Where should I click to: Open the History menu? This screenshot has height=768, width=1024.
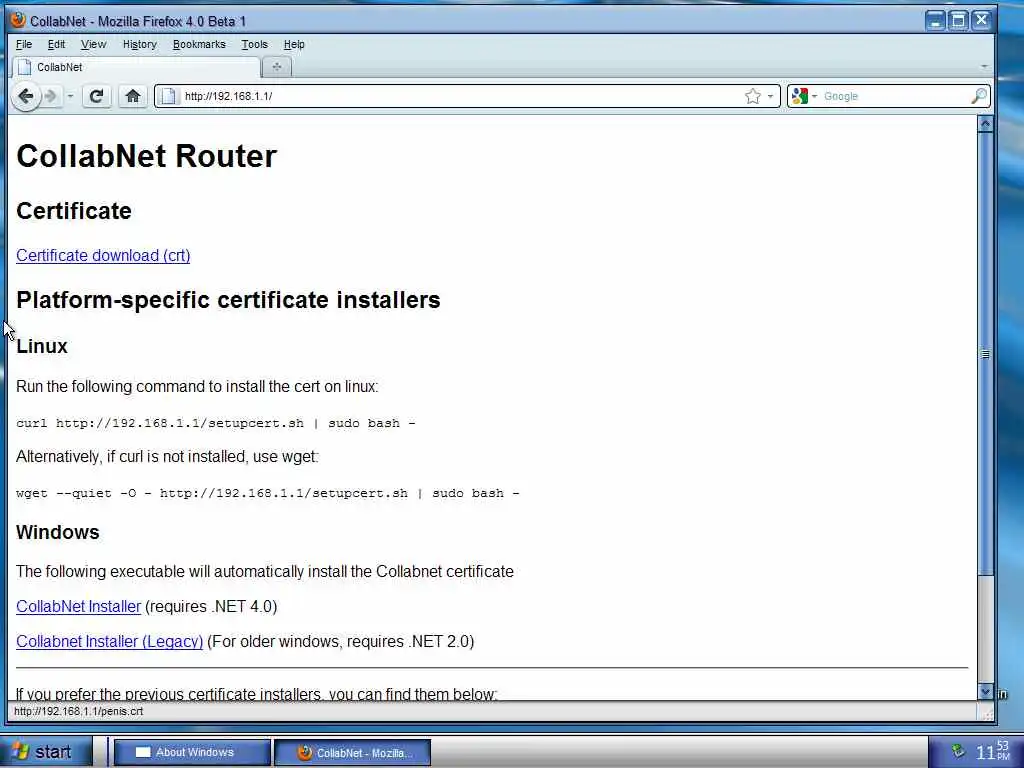coord(140,44)
